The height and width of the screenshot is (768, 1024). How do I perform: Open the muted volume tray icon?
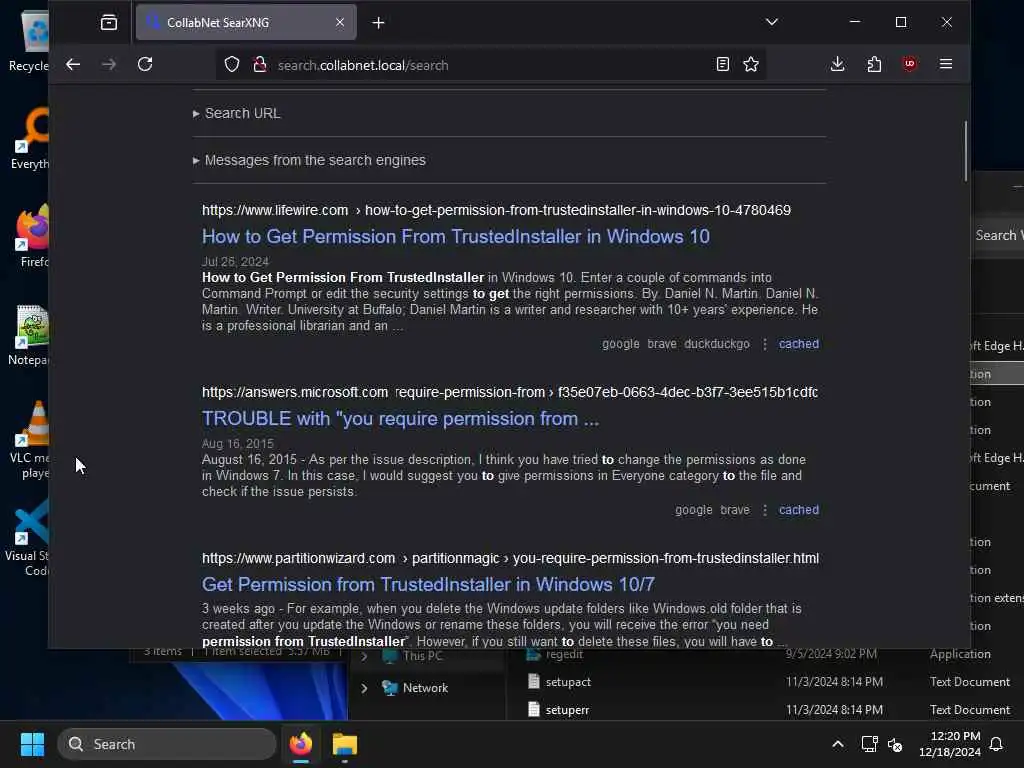click(895, 744)
